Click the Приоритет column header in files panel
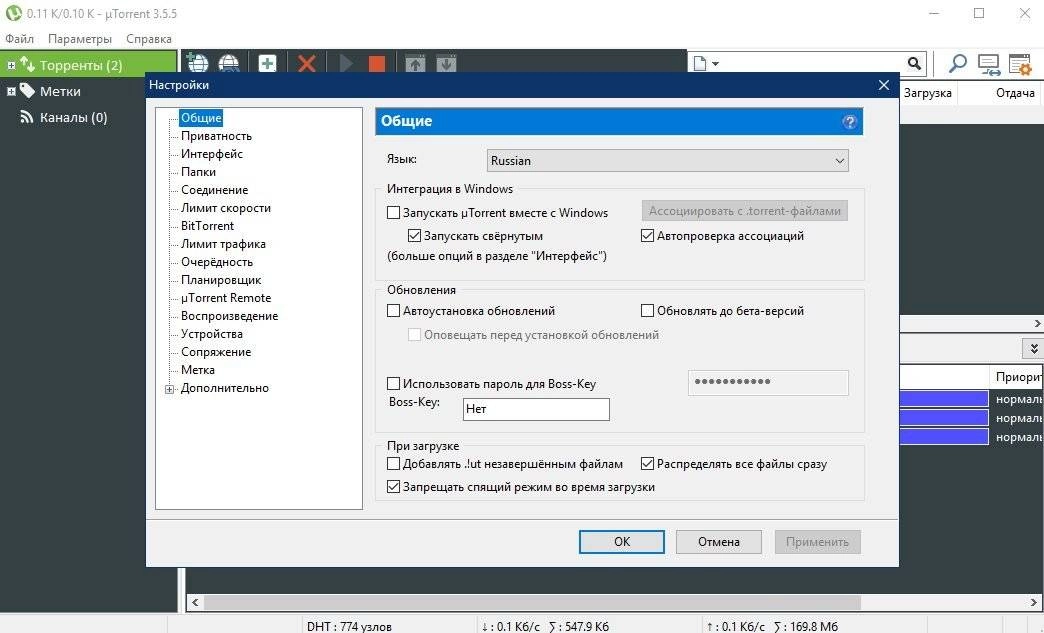1044x633 pixels. tap(1017, 377)
